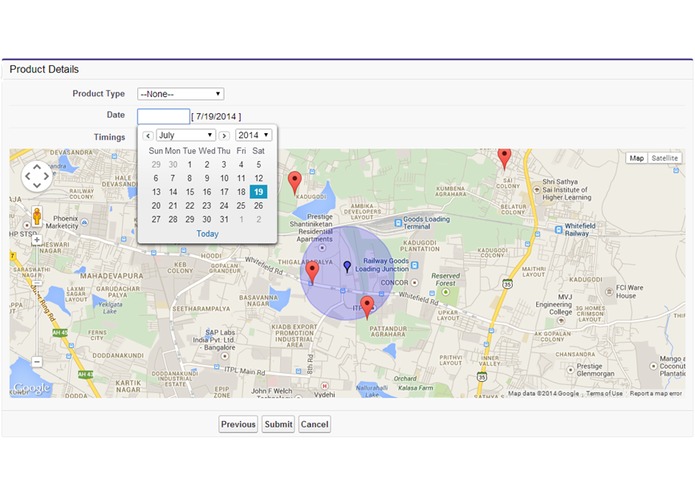Screen dimensions: 695x494
Task: Pick July 1 in the calendar
Action: click(x=190, y=164)
